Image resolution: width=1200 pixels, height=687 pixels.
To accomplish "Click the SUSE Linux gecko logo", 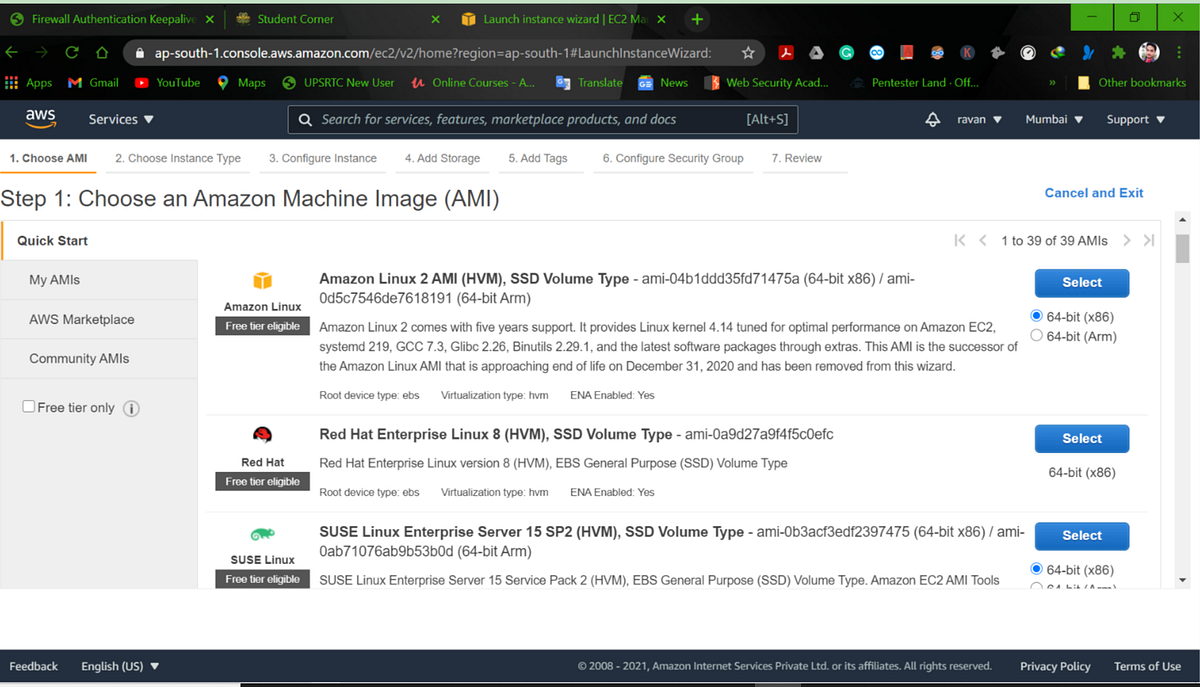I will (262, 533).
